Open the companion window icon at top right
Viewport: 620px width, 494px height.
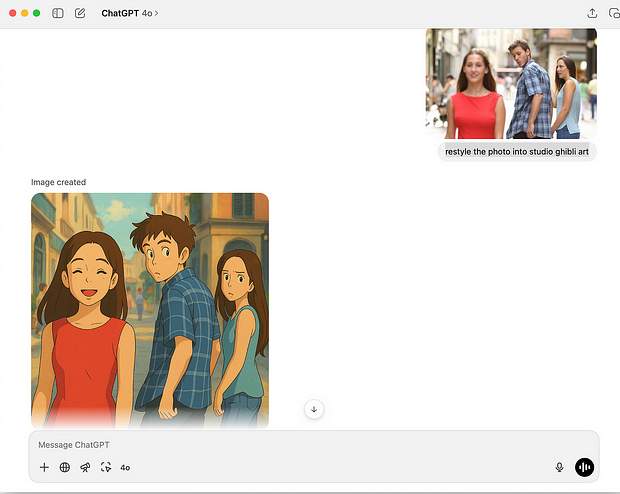614,13
